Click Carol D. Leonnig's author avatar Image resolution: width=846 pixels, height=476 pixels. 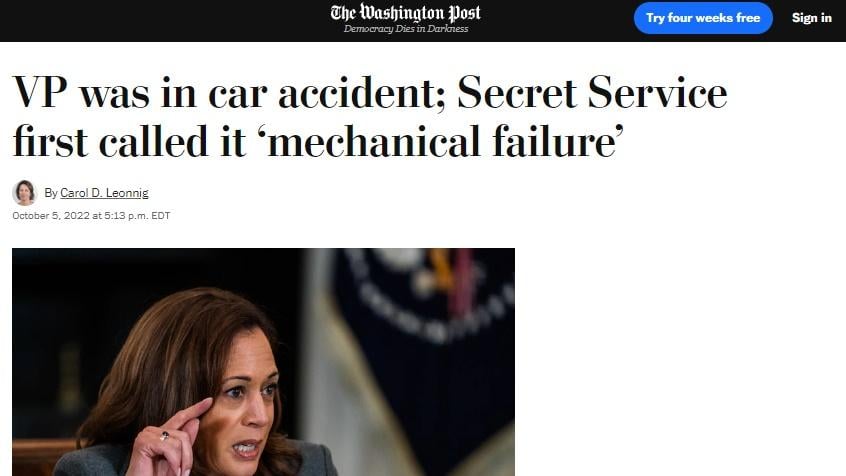pos(24,193)
